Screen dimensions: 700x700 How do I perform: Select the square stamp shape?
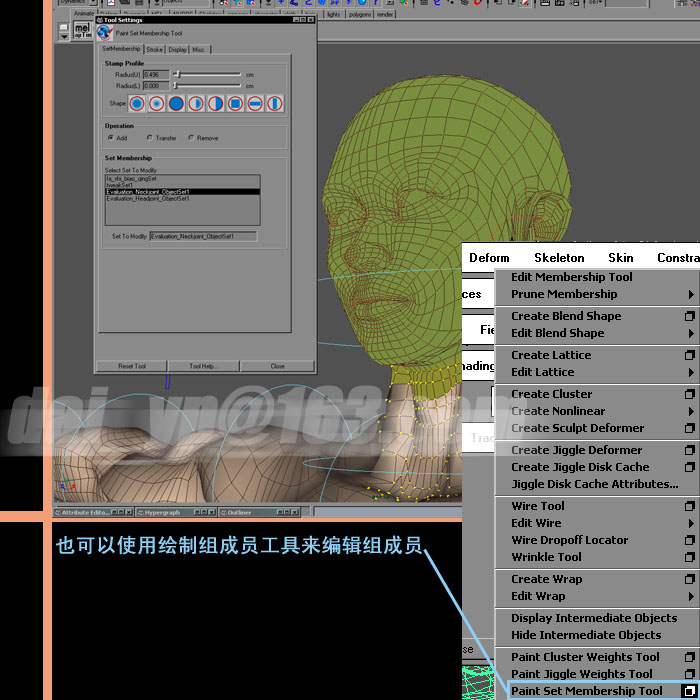[235, 104]
